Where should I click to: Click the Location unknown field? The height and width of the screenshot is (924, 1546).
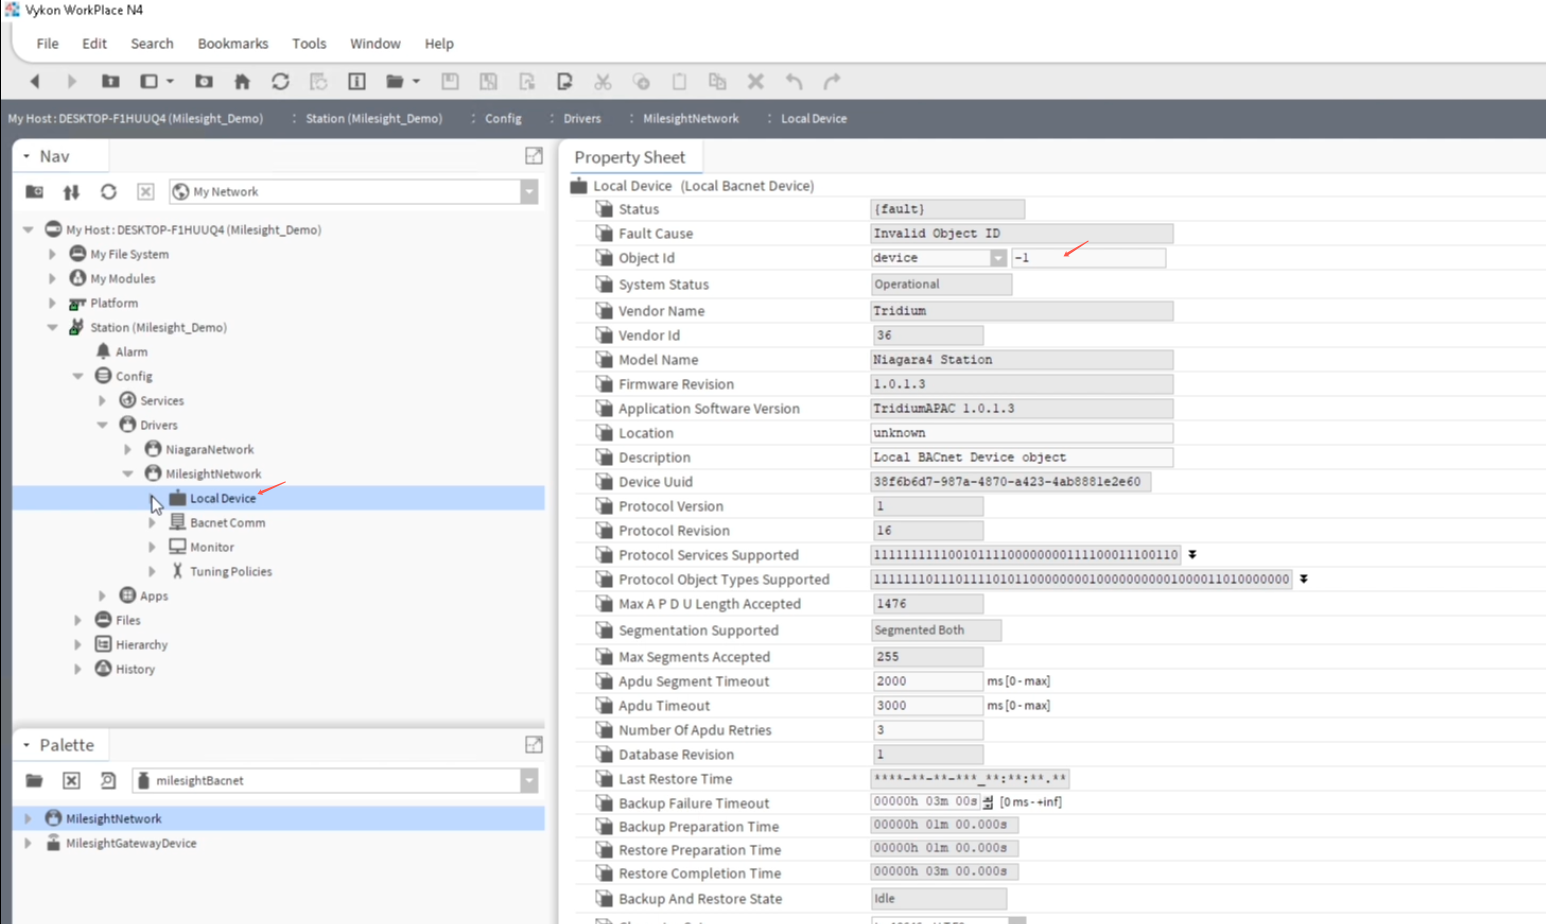click(1021, 433)
